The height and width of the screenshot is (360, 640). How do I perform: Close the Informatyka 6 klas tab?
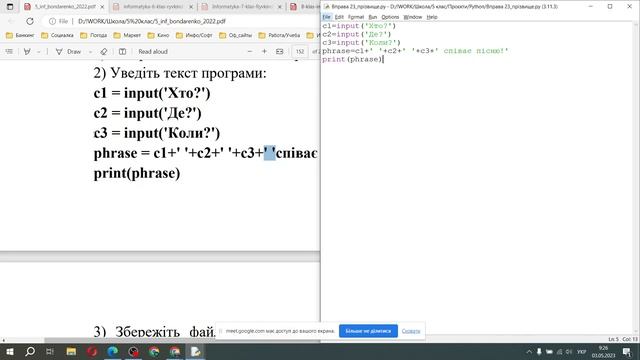coord(191,7)
